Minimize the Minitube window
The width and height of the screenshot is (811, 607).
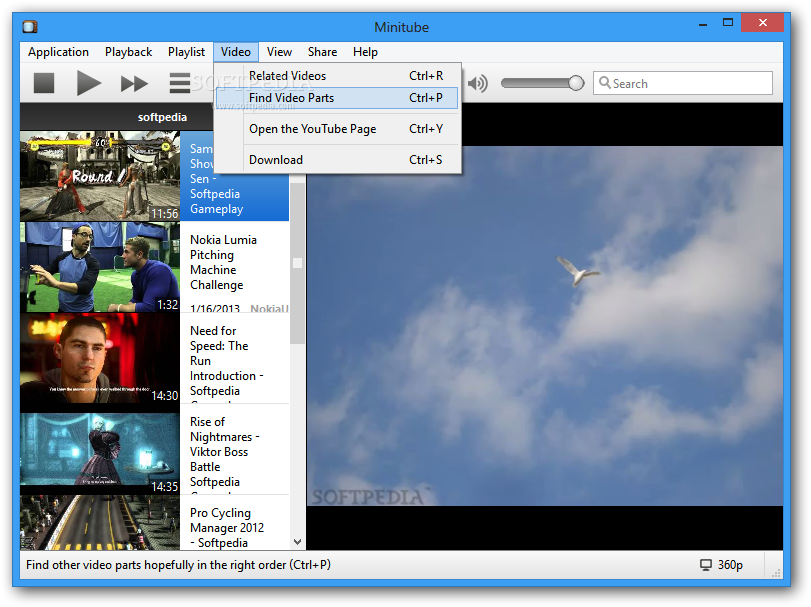coord(703,23)
